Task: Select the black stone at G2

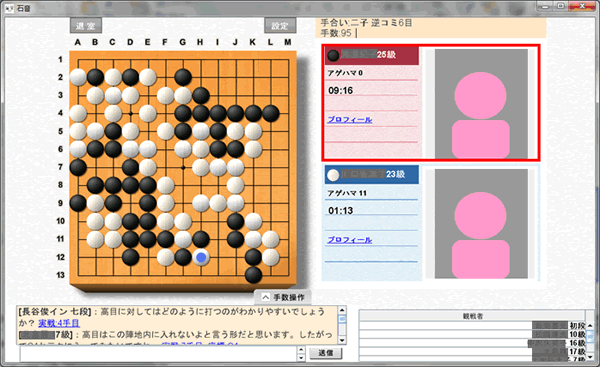Action: tap(183, 77)
